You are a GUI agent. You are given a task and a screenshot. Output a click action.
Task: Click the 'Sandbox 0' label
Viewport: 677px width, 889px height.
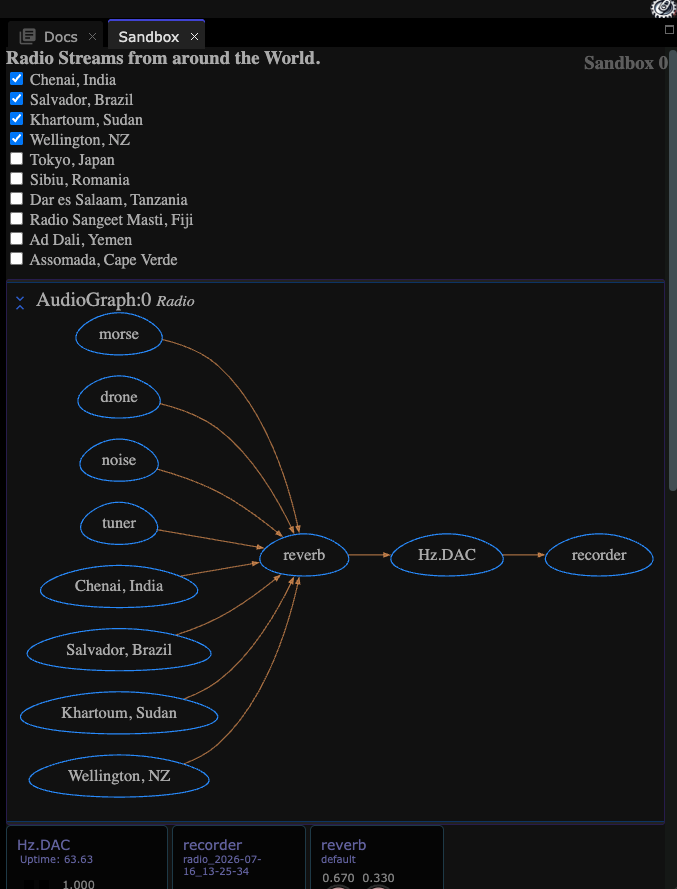click(x=626, y=63)
